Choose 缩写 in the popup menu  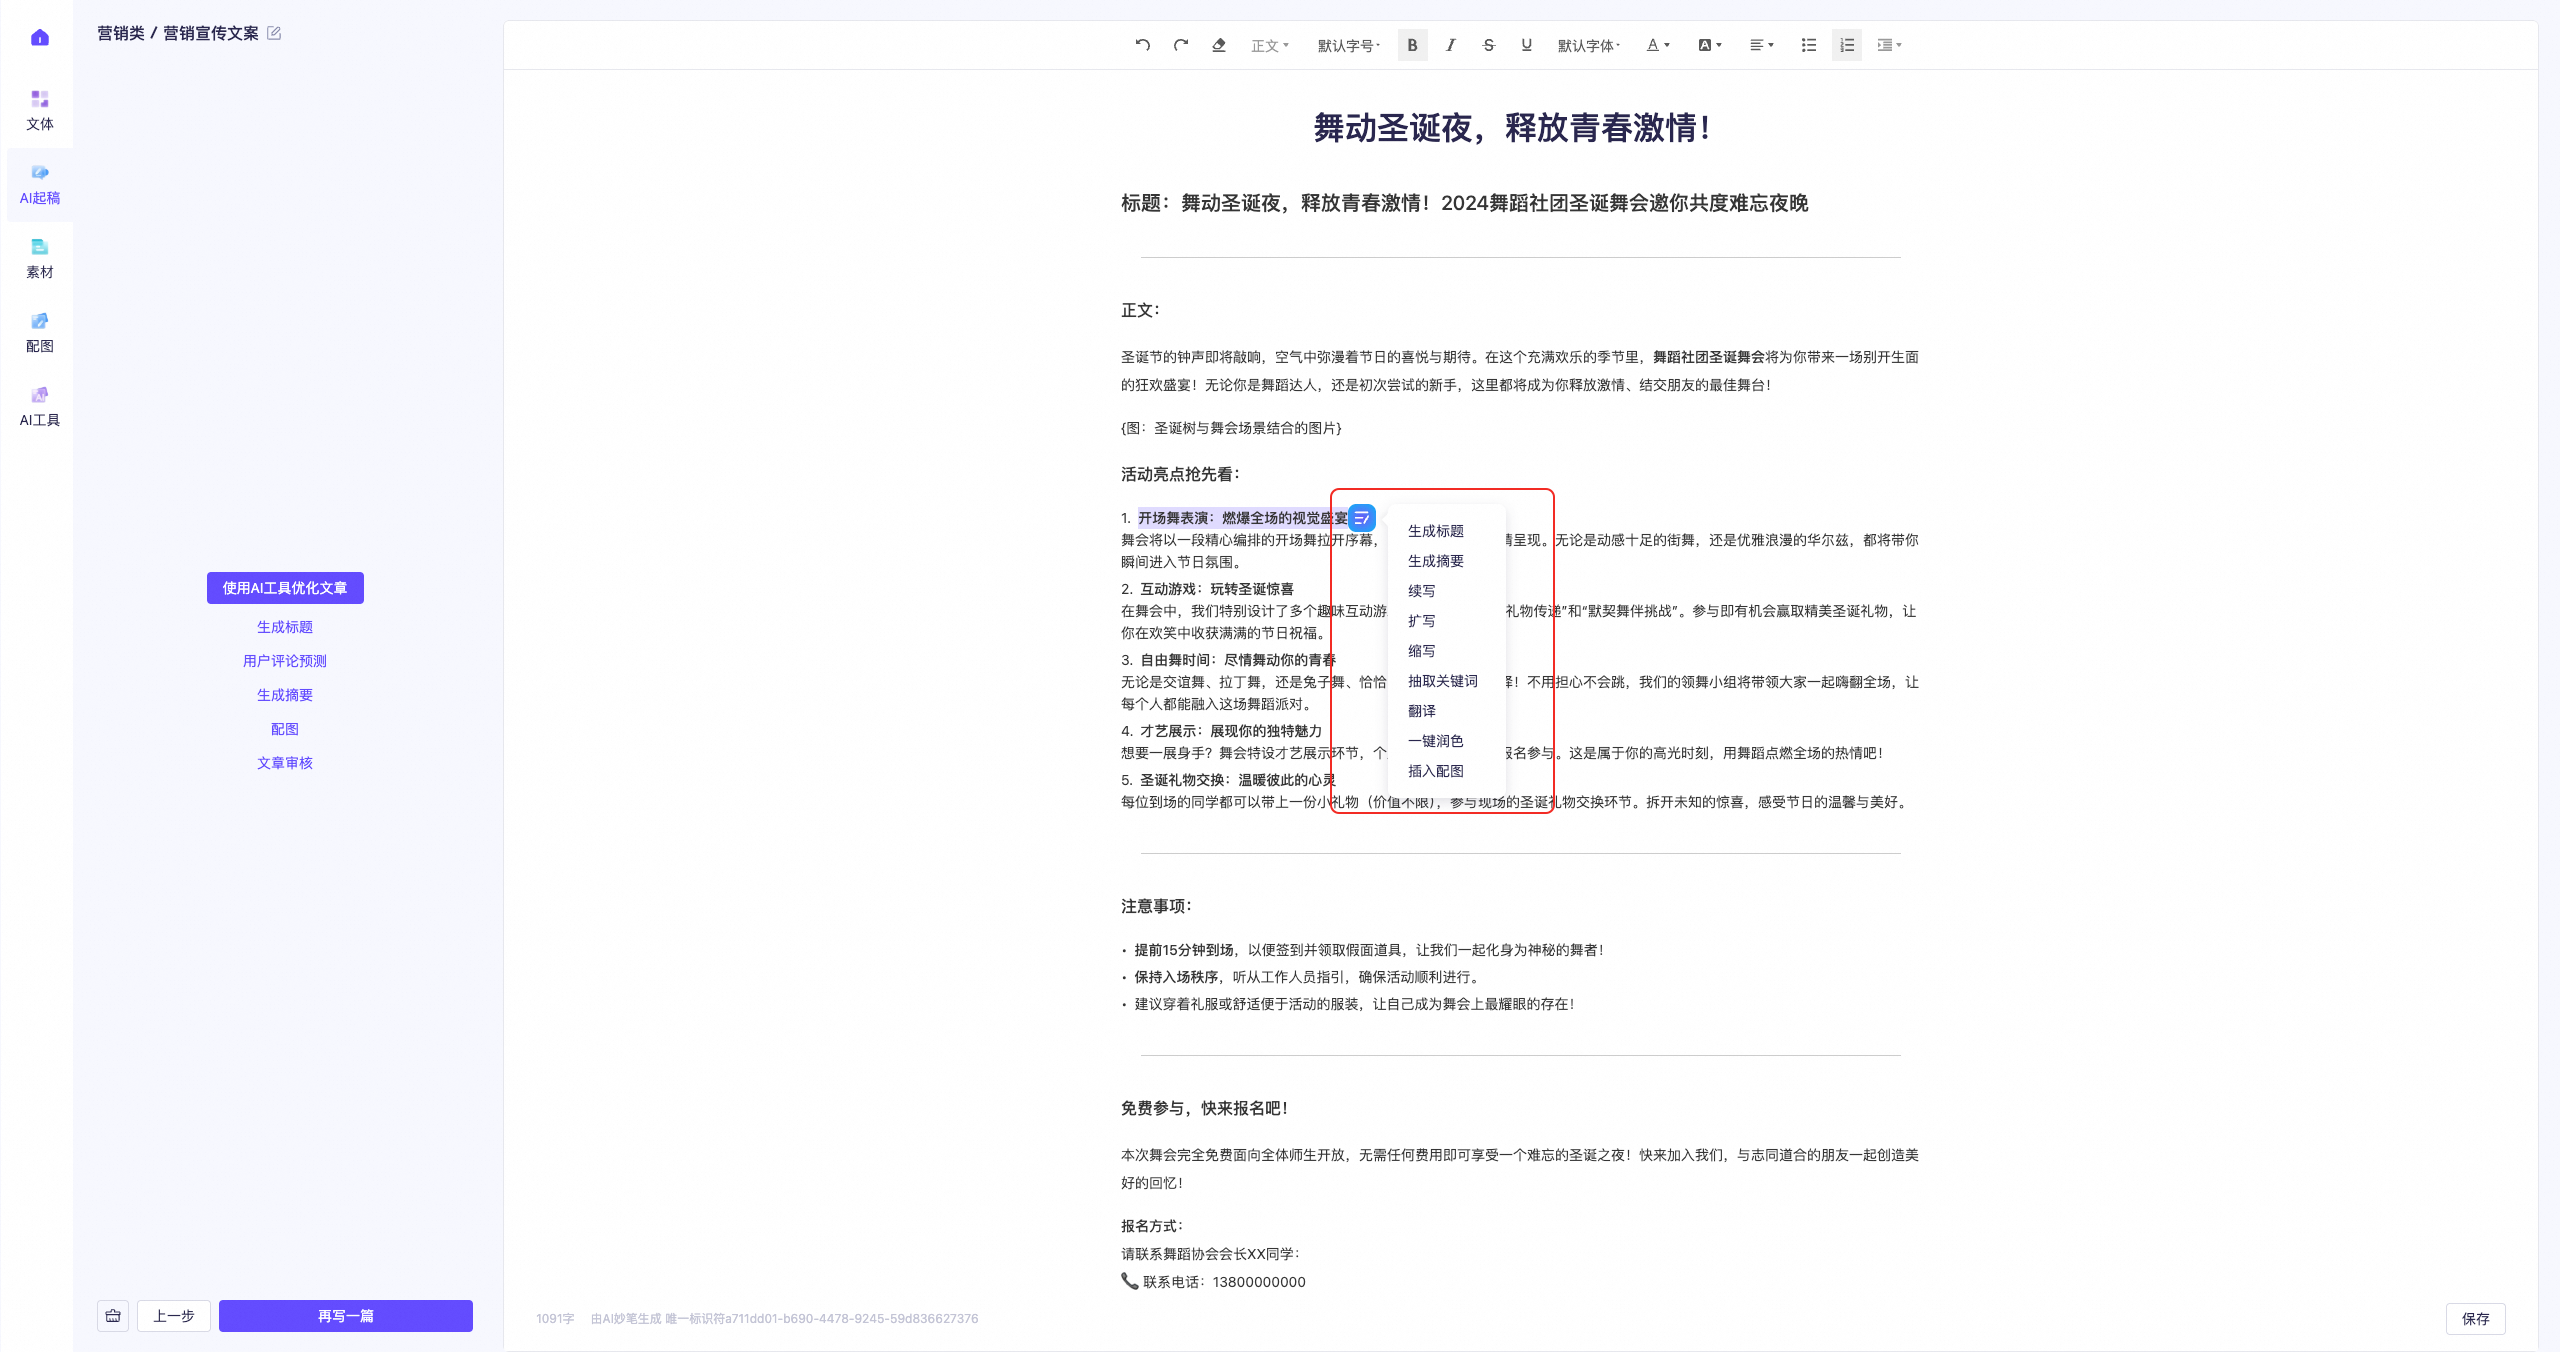(1422, 651)
